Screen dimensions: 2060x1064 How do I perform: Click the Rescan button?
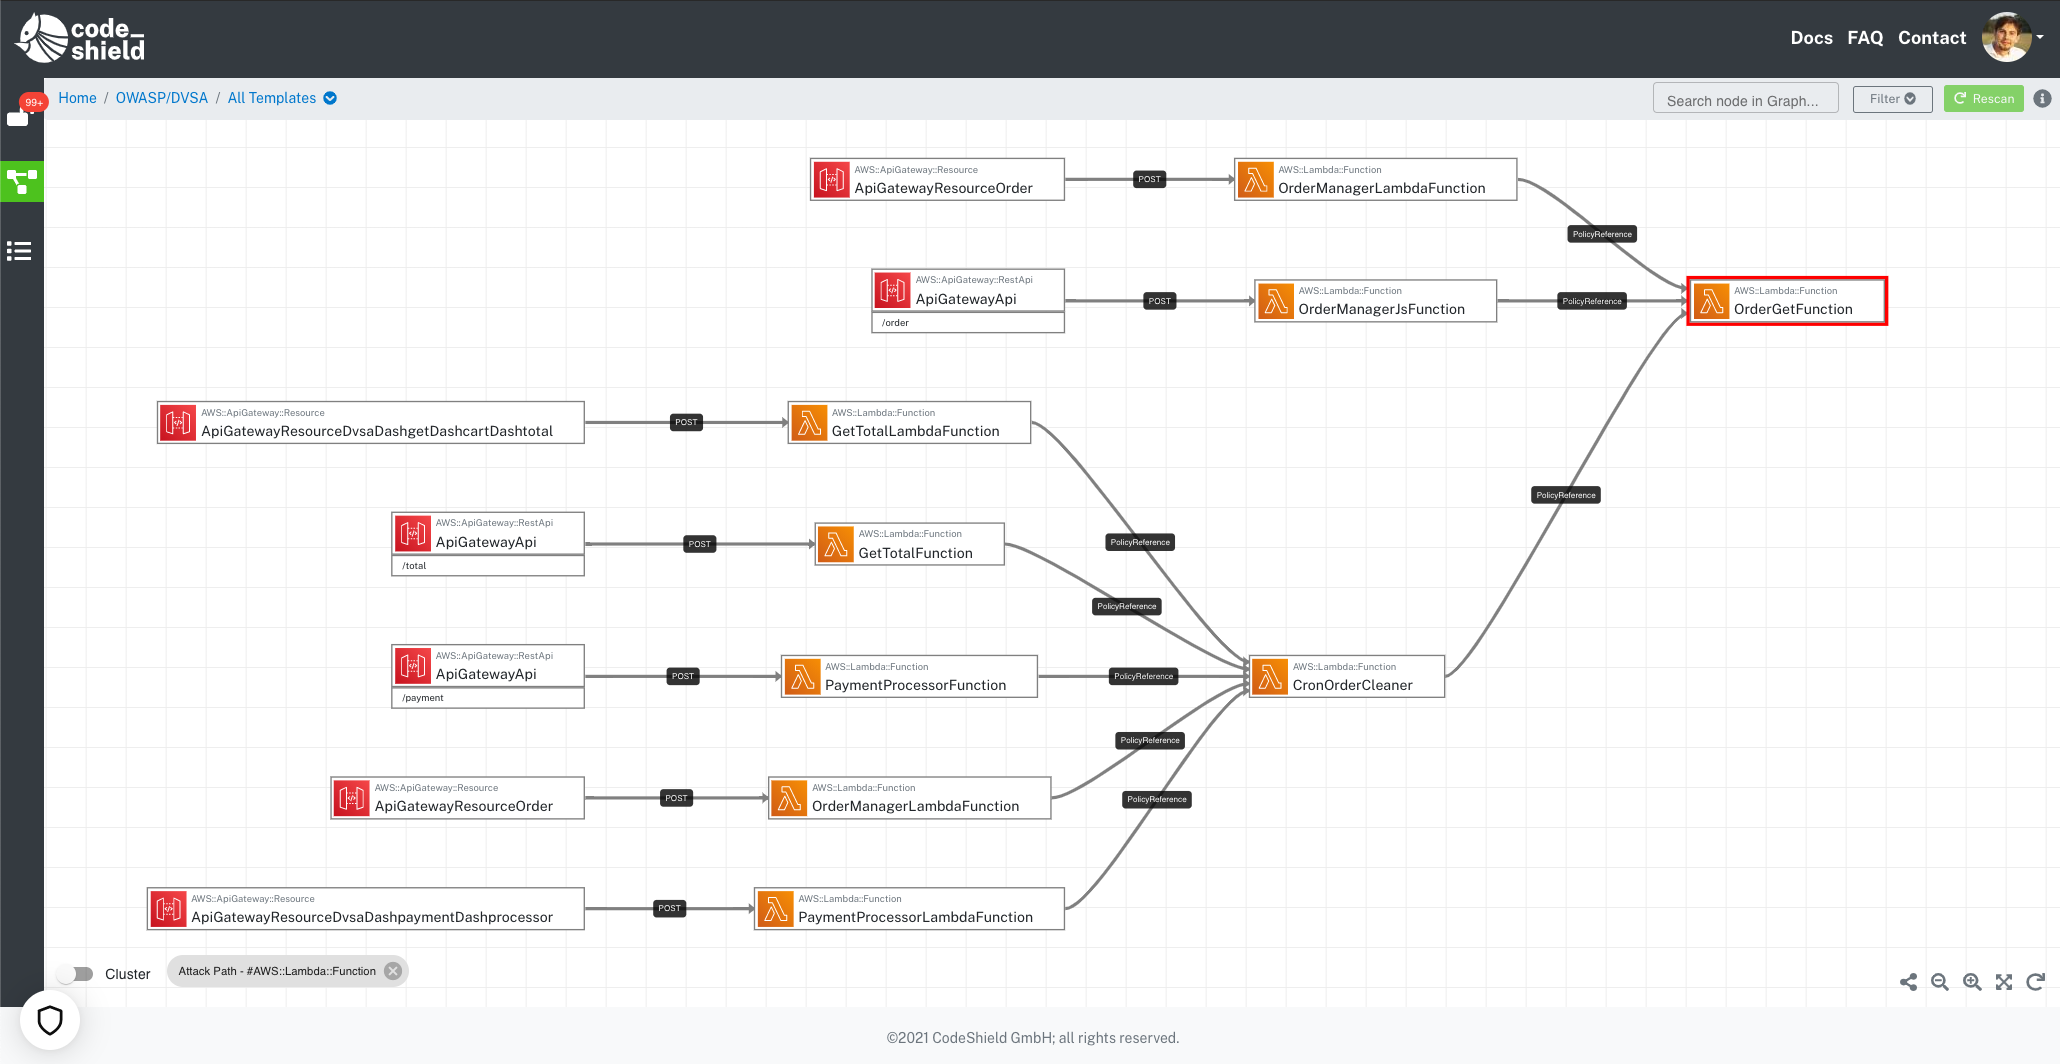click(x=1984, y=99)
